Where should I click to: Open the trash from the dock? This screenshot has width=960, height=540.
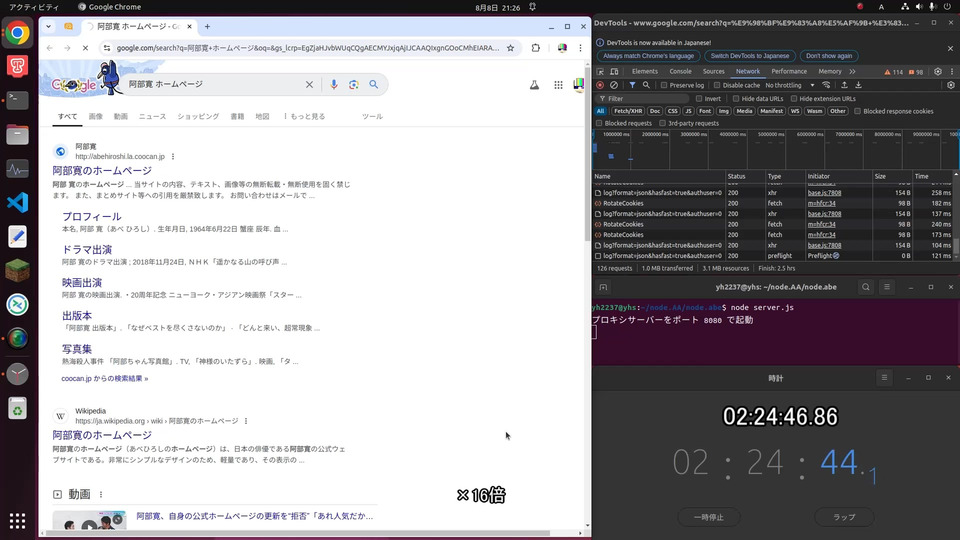click(x=17, y=408)
